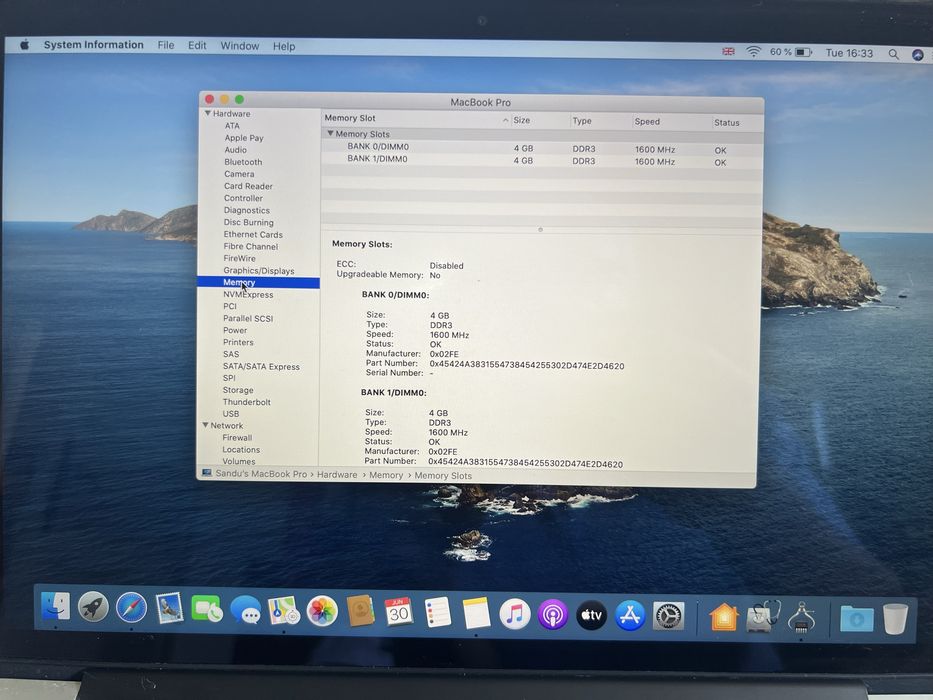Collapse the Hardware section in sidebar
The width and height of the screenshot is (933, 700).
click(208, 113)
